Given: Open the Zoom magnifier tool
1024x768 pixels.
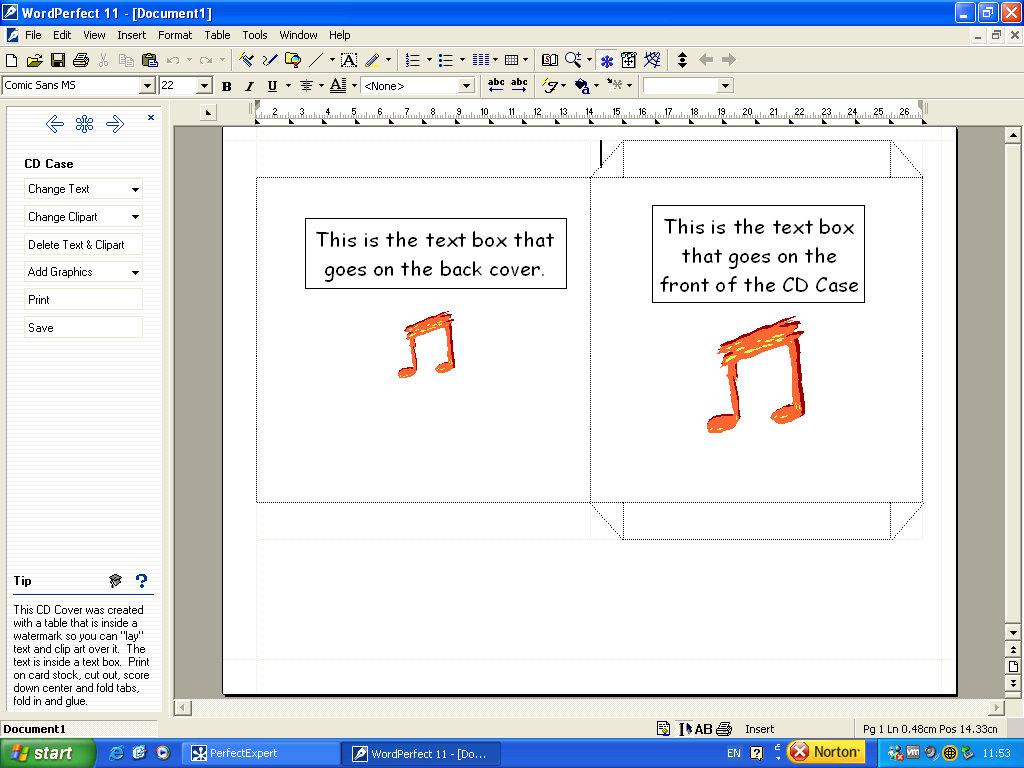Looking at the screenshot, I should tap(573, 60).
